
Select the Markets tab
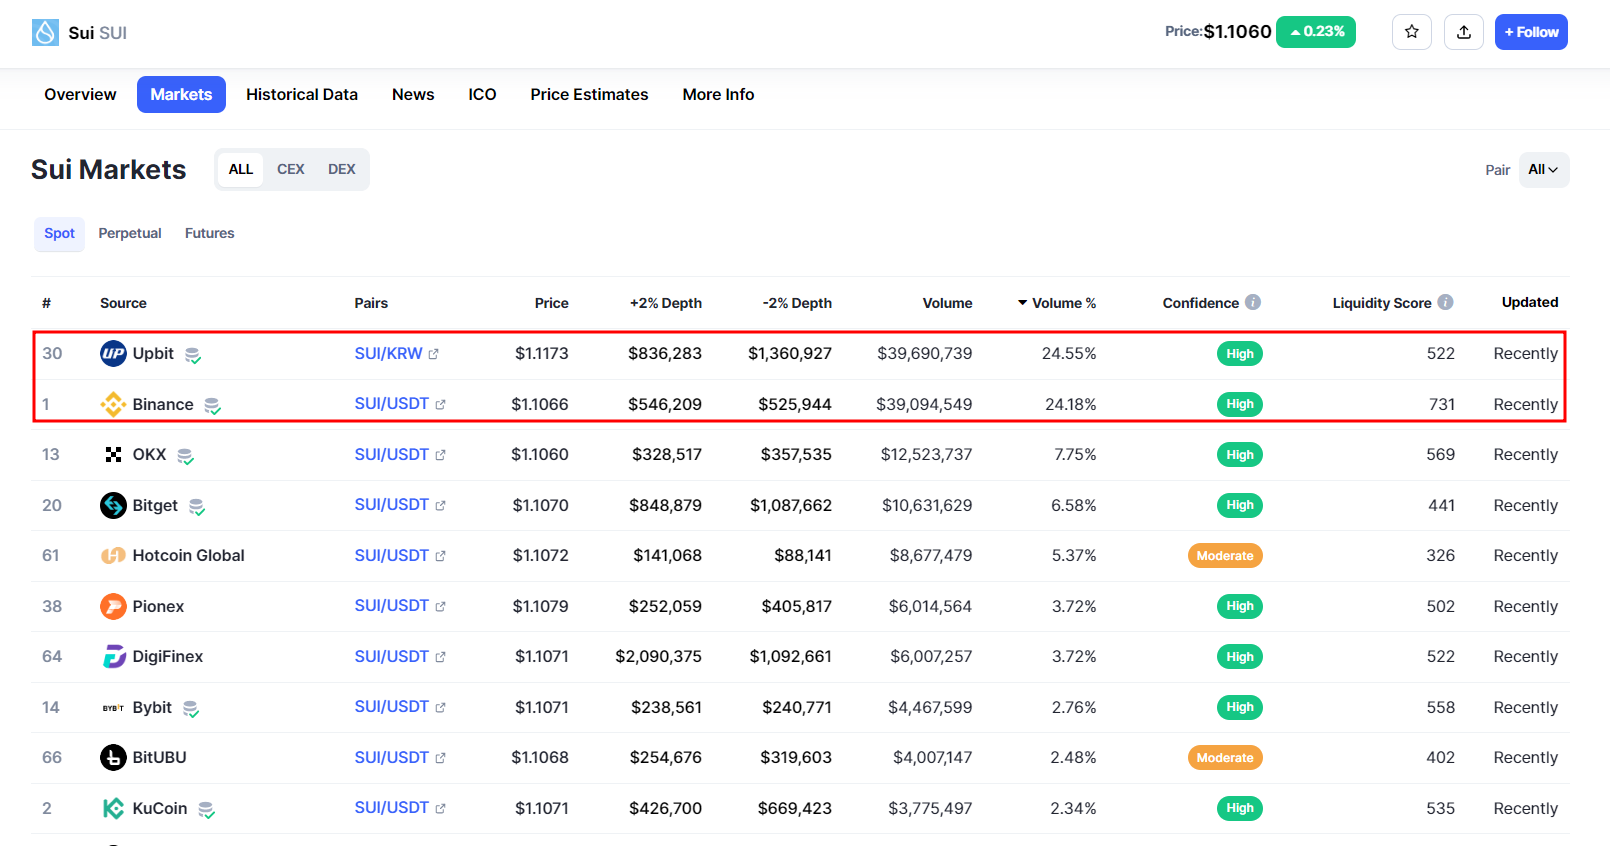[x=181, y=94]
